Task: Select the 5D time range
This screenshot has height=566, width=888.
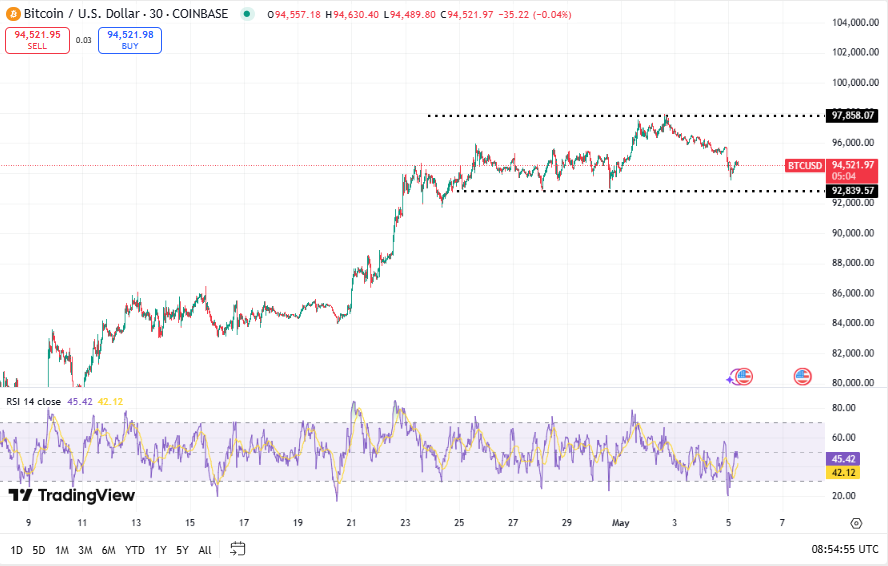Action: (x=39, y=550)
